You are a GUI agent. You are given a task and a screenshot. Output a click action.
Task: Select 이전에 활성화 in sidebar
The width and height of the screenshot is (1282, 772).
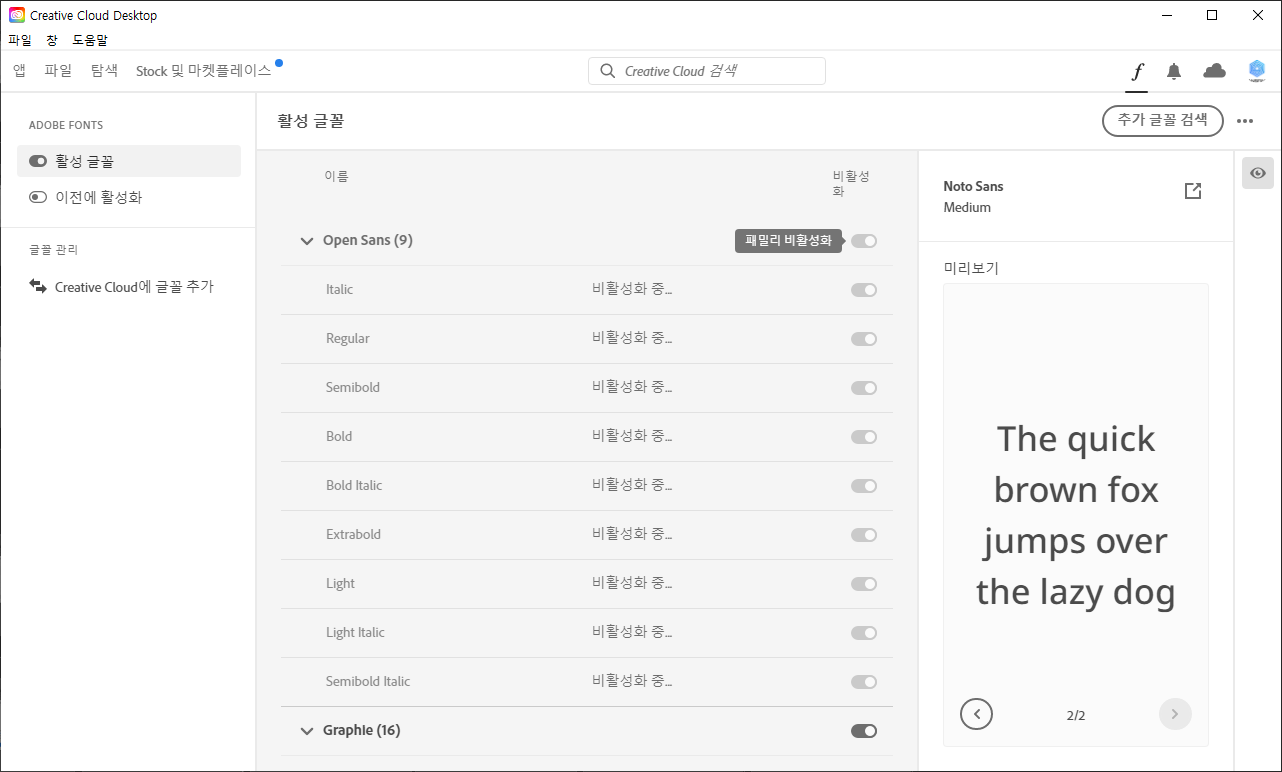(x=129, y=197)
